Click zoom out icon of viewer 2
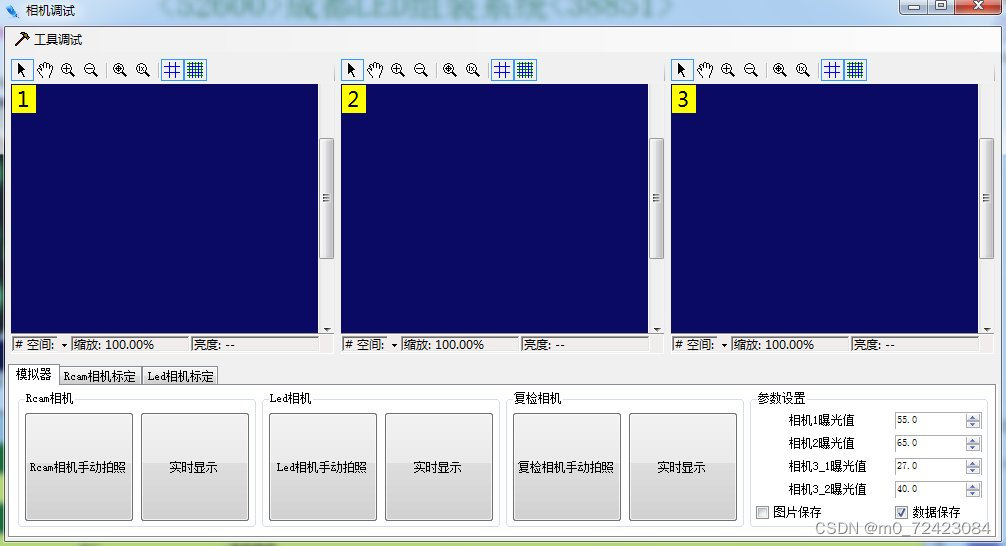 pyautogui.click(x=421, y=70)
